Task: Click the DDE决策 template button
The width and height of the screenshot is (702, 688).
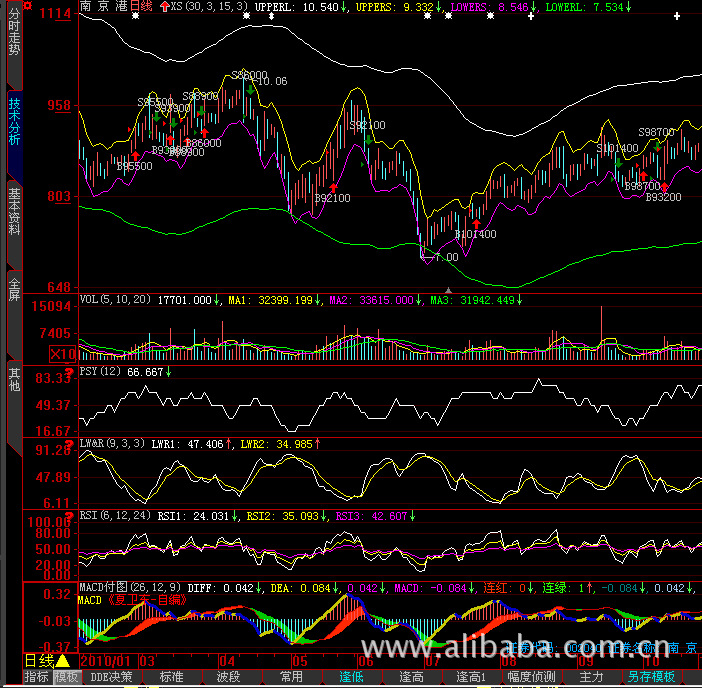Action: coord(111,677)
